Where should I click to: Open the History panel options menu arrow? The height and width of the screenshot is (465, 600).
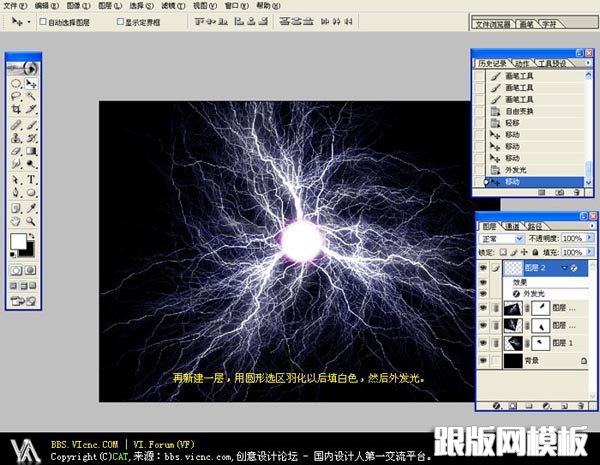[x=588, y=62]
